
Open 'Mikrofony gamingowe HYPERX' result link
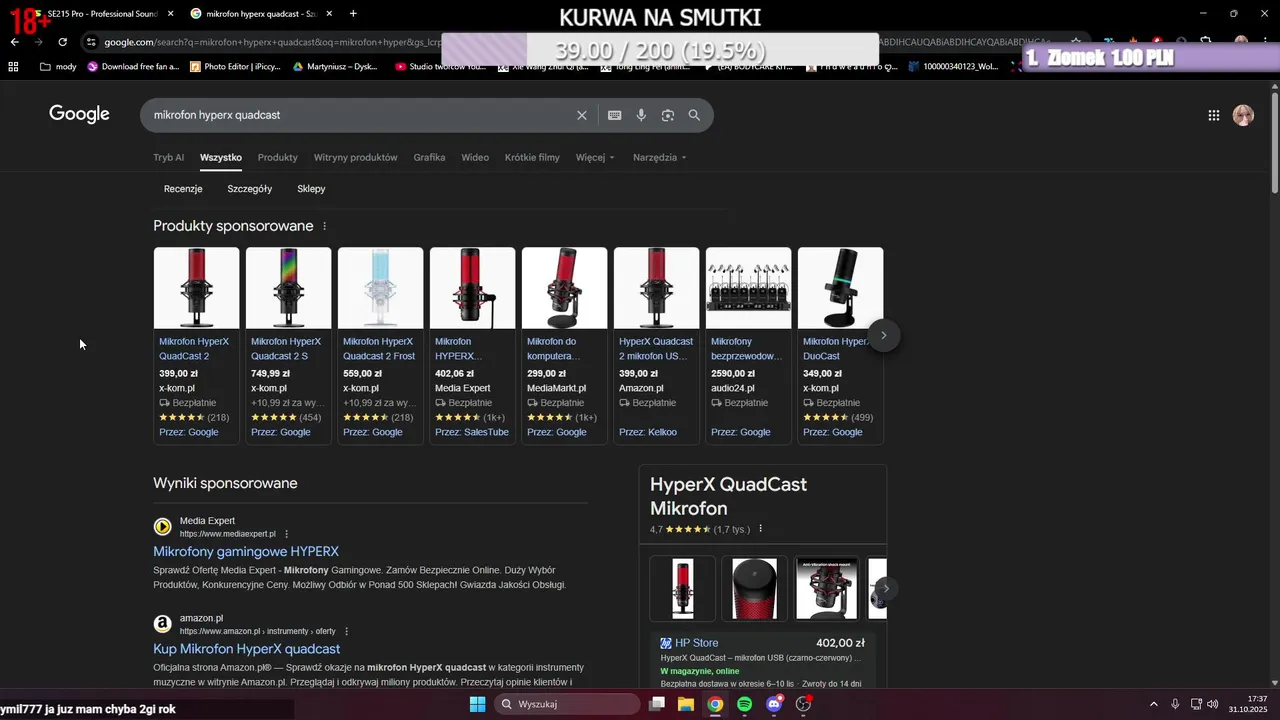pos(246,551)
